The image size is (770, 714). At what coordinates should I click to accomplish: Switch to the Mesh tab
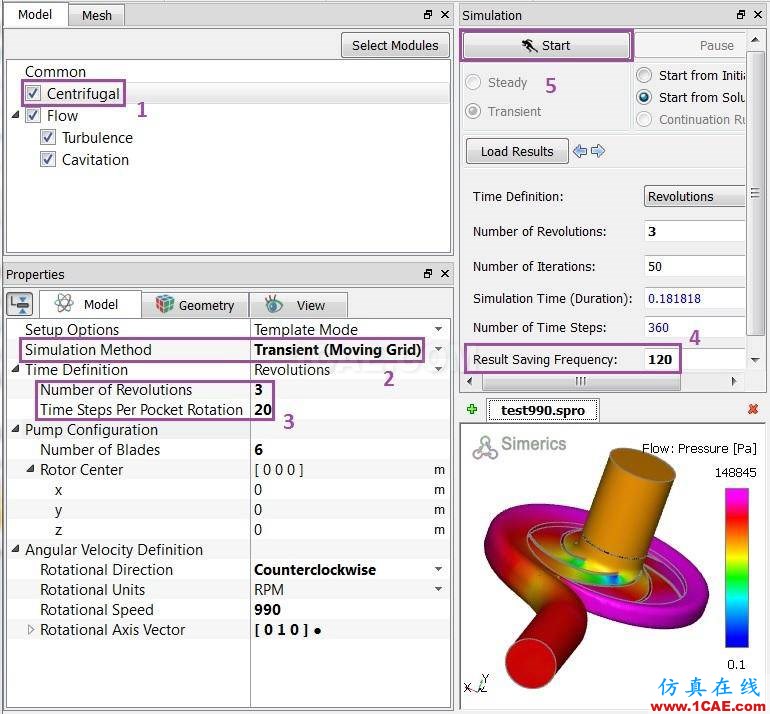point(97,16)
